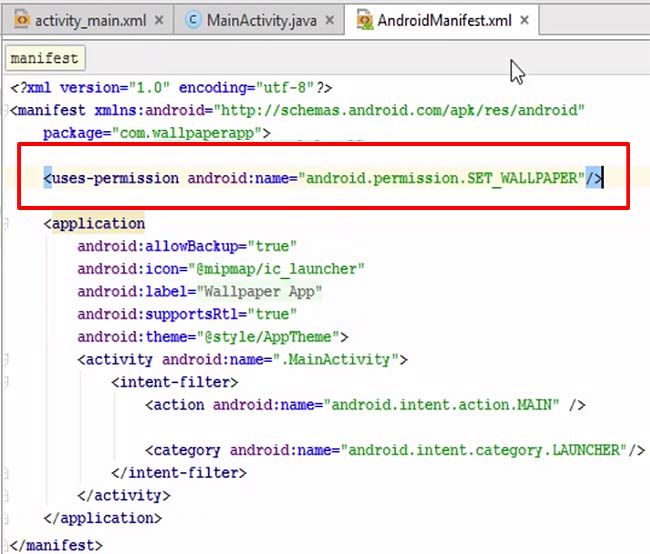Collapse the manifest tag fold marker
Screen dimensions: 650x554
coord(6,111)
